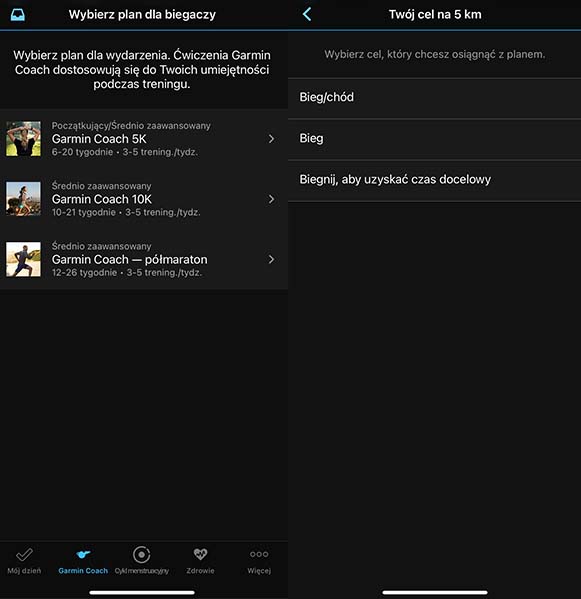Screen dimensions: 581x599
Task: Expand the Garmin Coach 10K chevron
Action: 271,199
